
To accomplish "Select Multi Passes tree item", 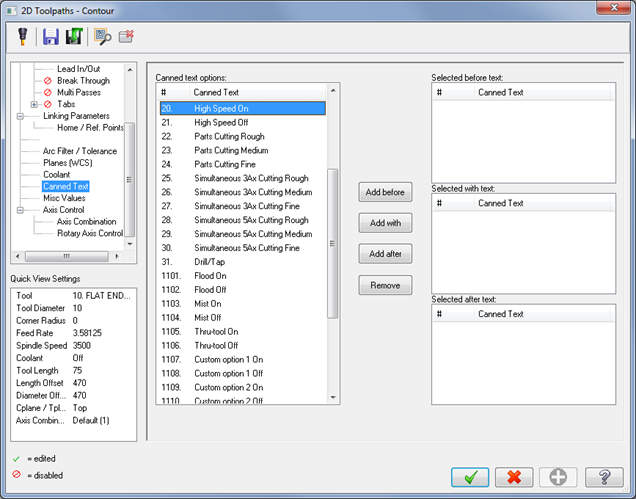I will 79,92.
